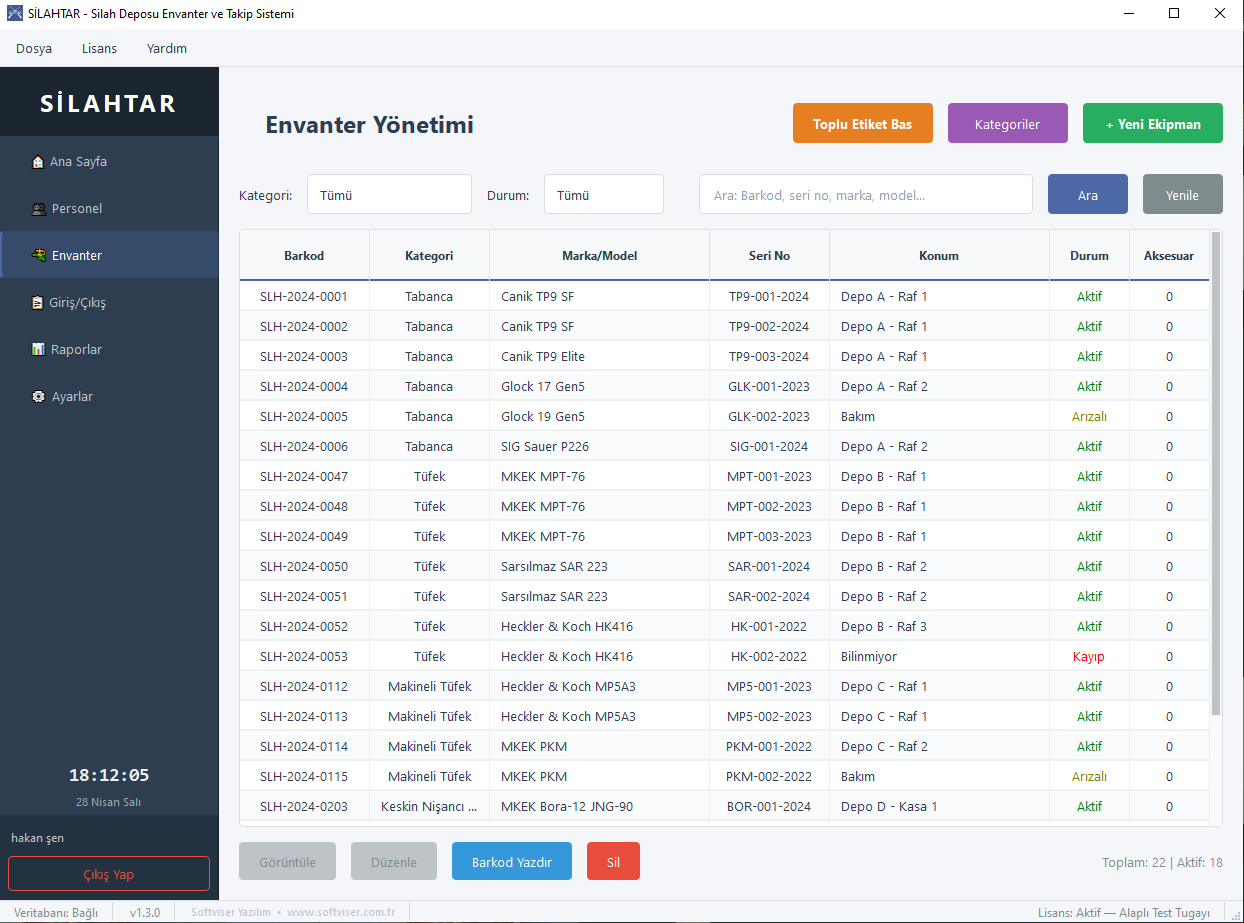
Task: Click the Barkod Yazdır button
Action: [x=512, y=862]
